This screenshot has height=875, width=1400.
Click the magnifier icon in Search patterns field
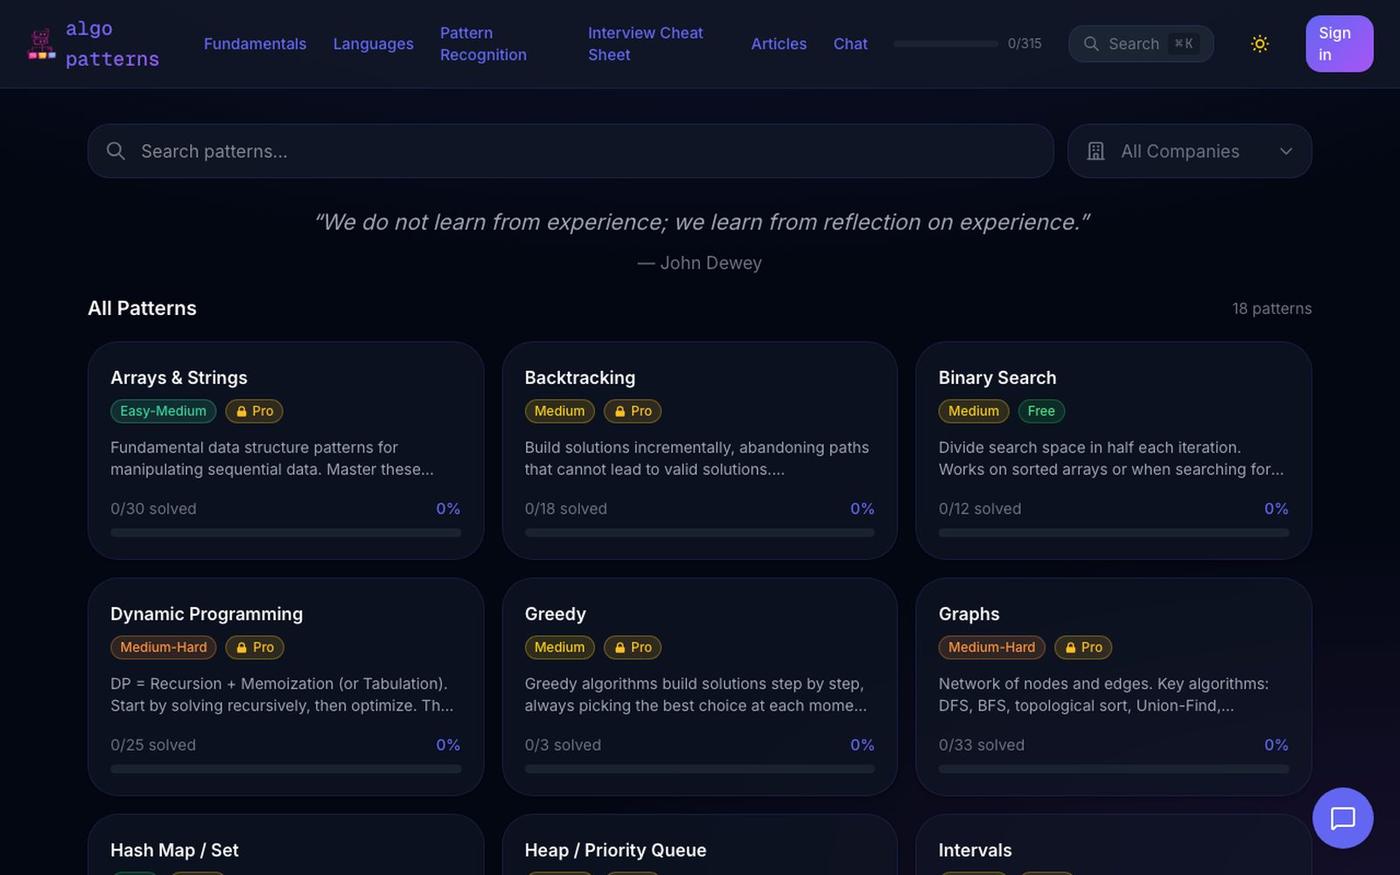[116, 151]
